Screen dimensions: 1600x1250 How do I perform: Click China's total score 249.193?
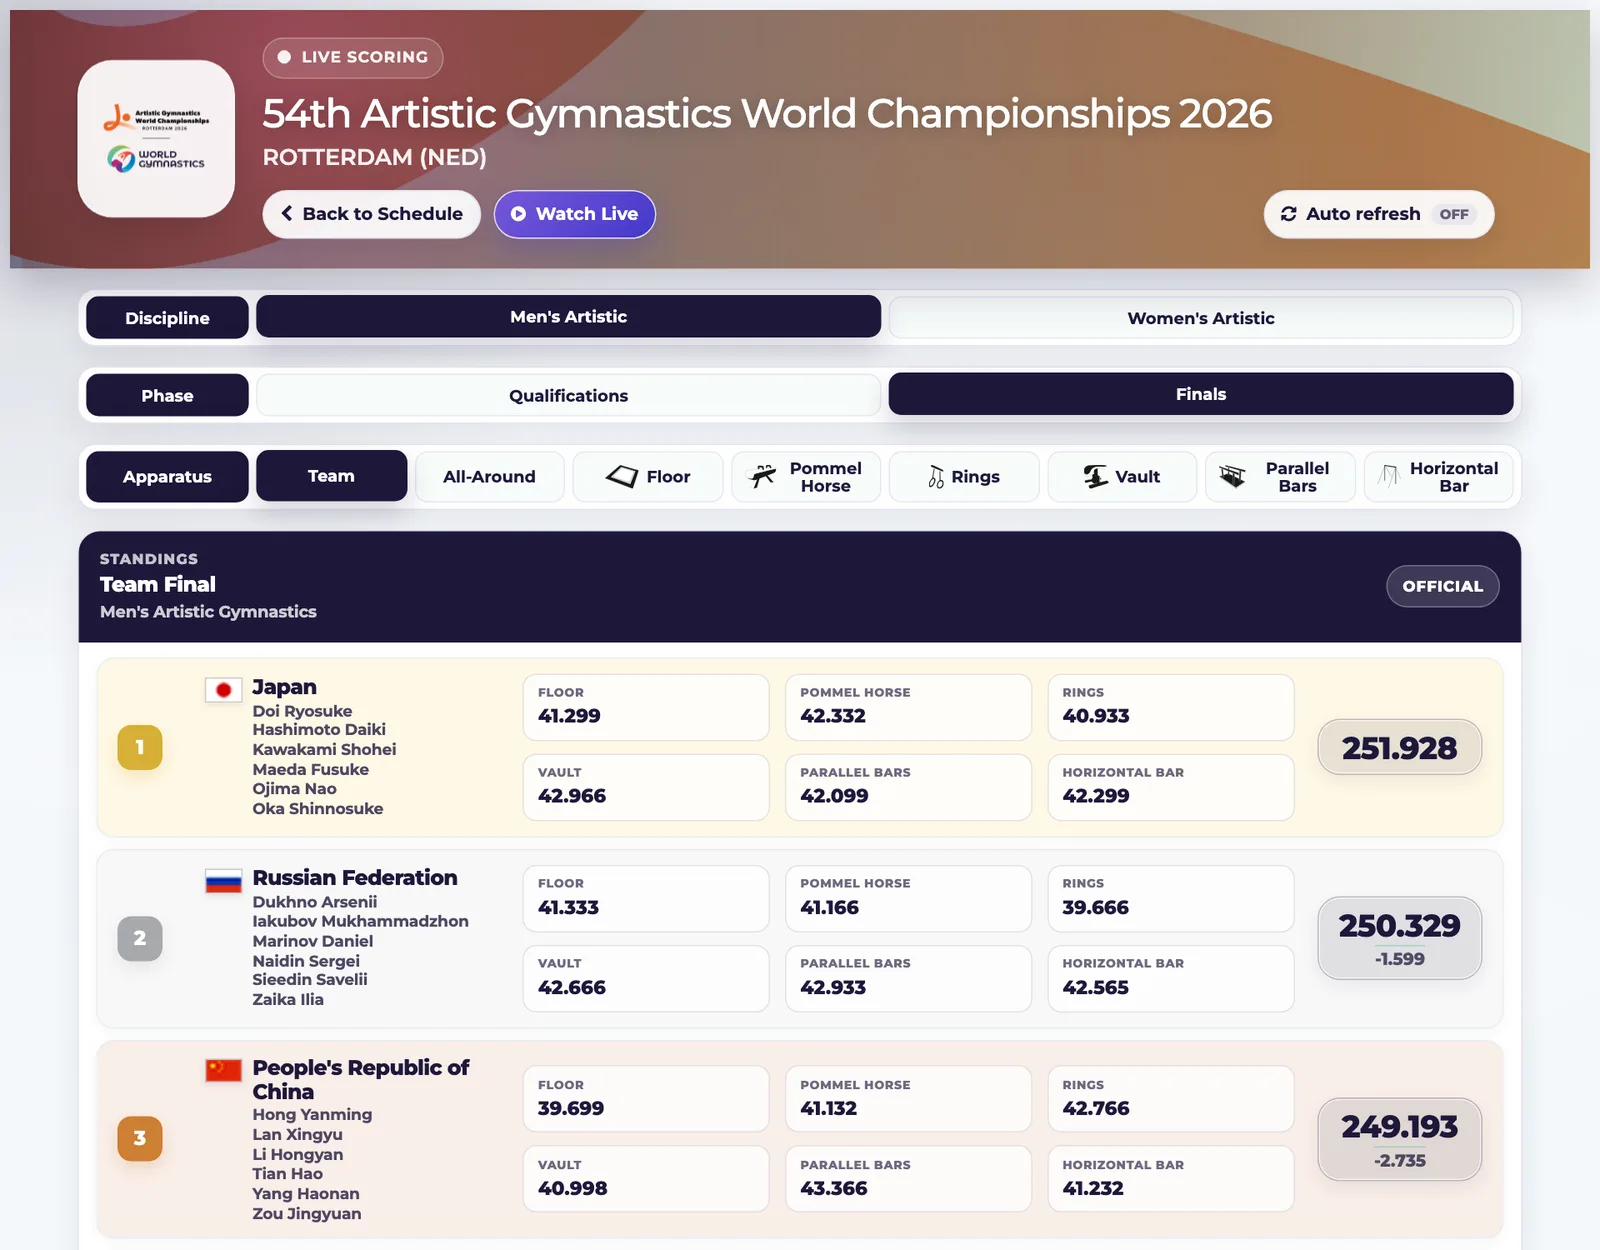1399,1127
